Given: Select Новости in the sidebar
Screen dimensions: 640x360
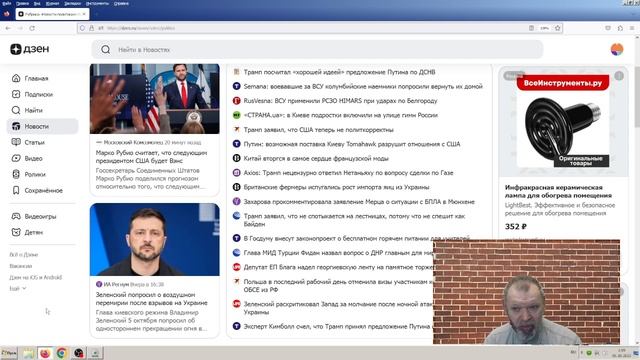Looking at the screenshot, I should [42, 126].
